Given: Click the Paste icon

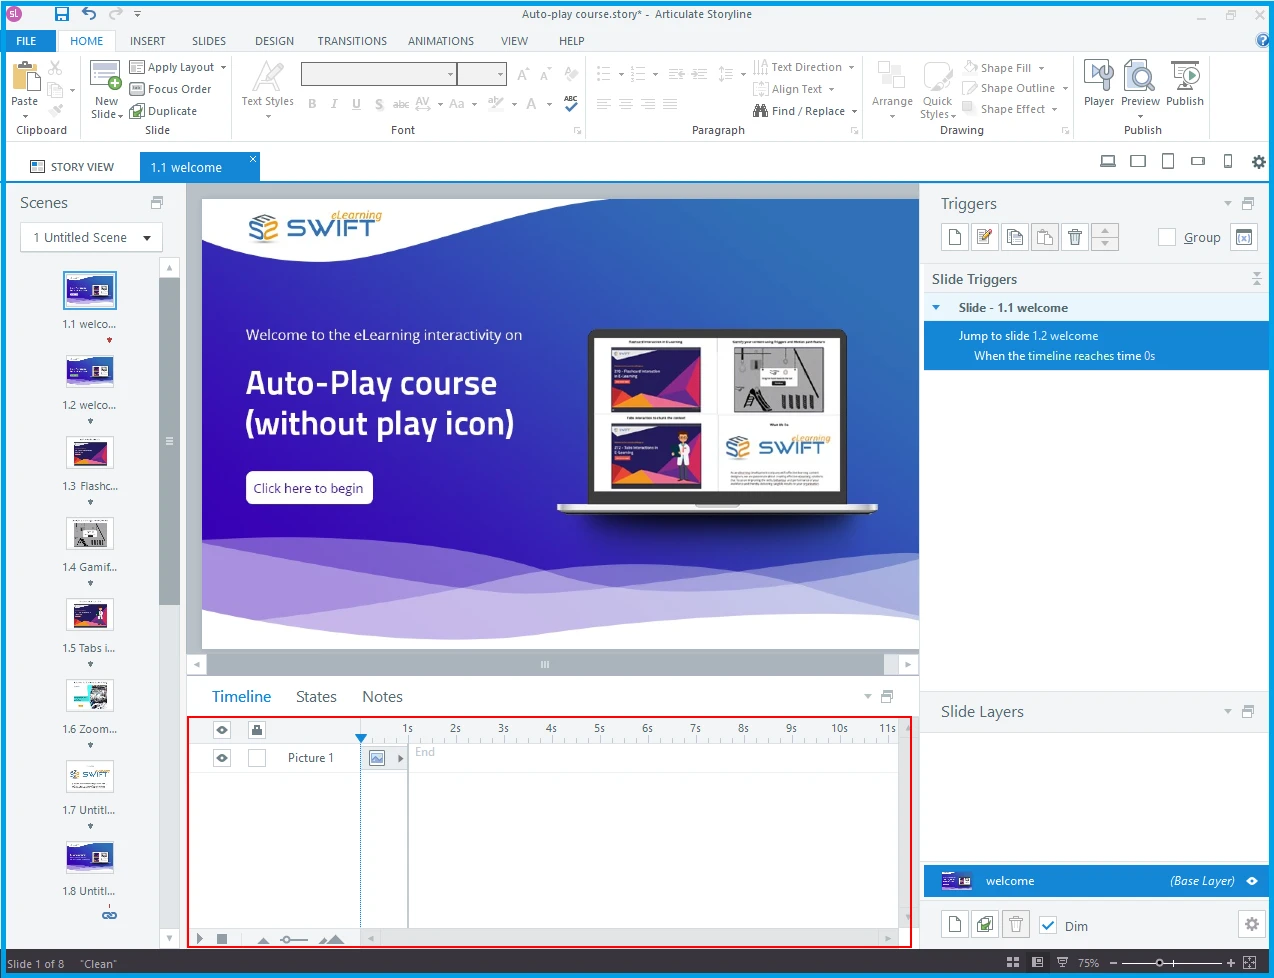Looking at the screenshot, I should tap(25, 78).
